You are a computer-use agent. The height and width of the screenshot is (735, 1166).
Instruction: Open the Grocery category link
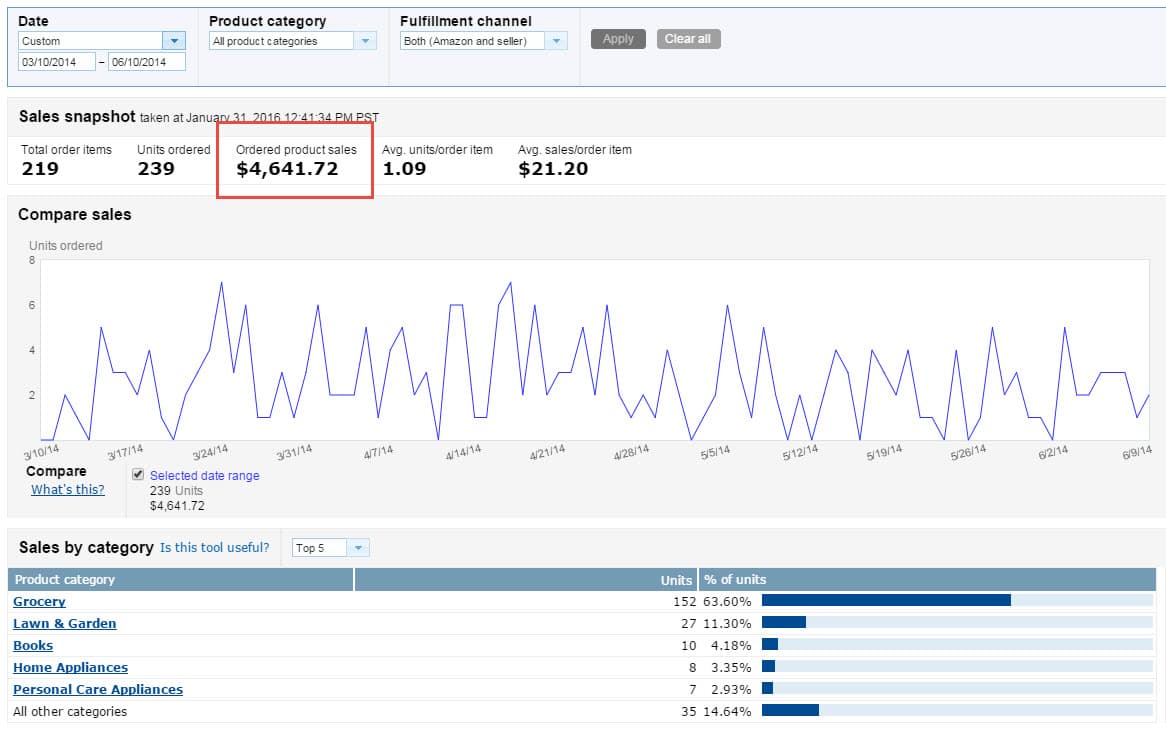coord(39,602)
